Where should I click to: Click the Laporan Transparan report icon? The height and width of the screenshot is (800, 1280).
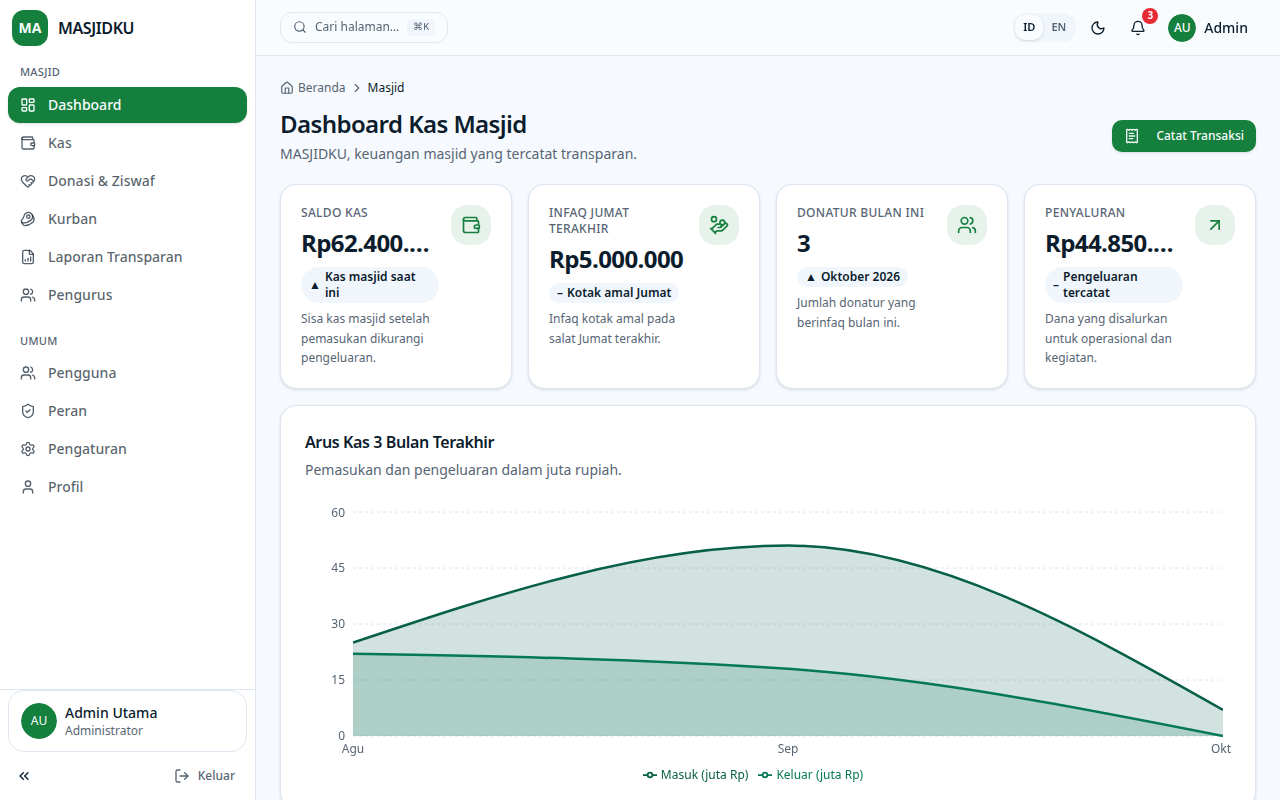coord(28,257)
